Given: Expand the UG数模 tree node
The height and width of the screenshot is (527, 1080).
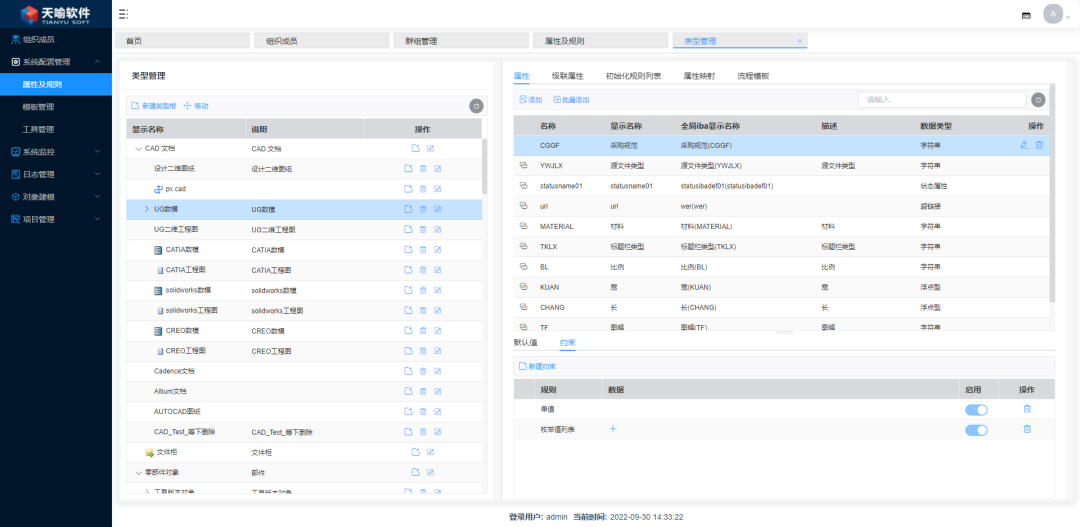Looking at the screenshot, I should pyautogui.click(x=146, y=209).
